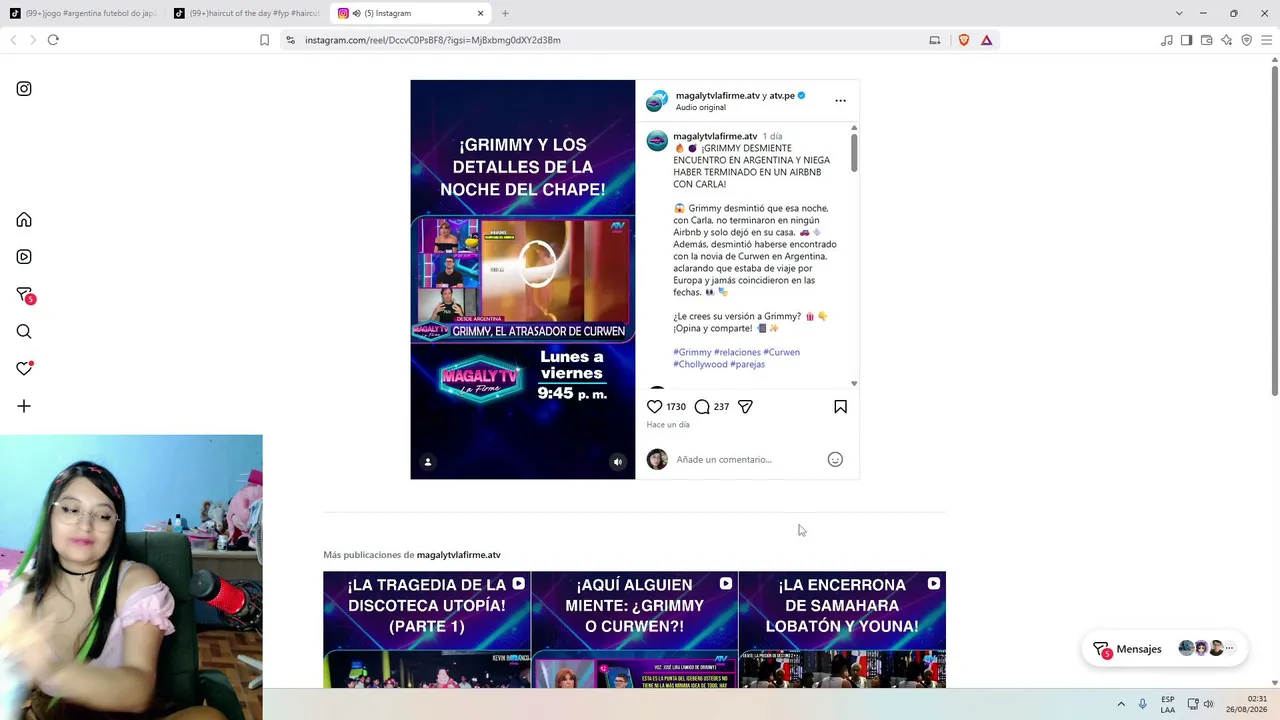Reload the page in the browser toolbar
The height and width of the screenshot is (720, 1280).
point(53,40)
